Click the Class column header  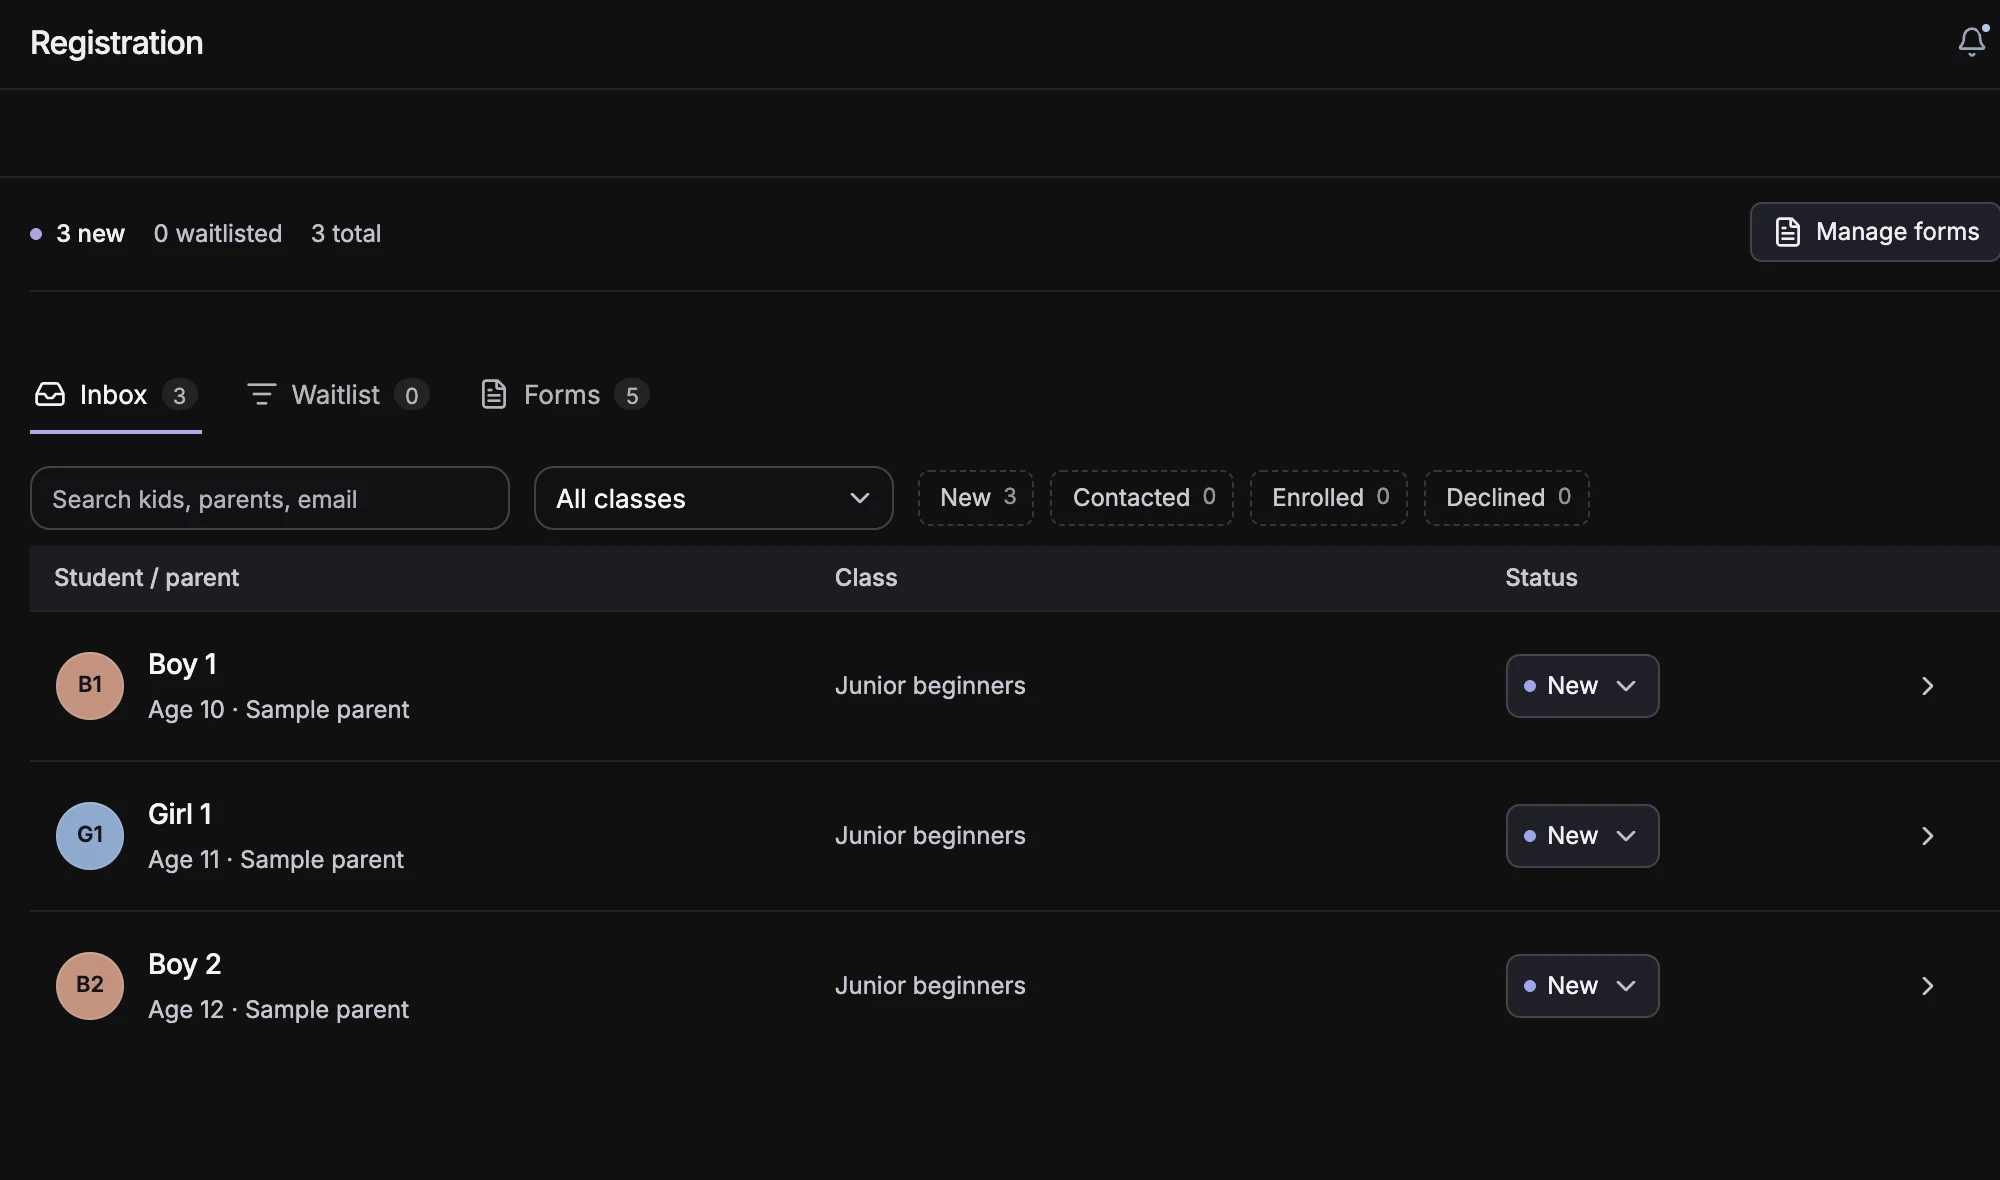(x=866, y=578)
